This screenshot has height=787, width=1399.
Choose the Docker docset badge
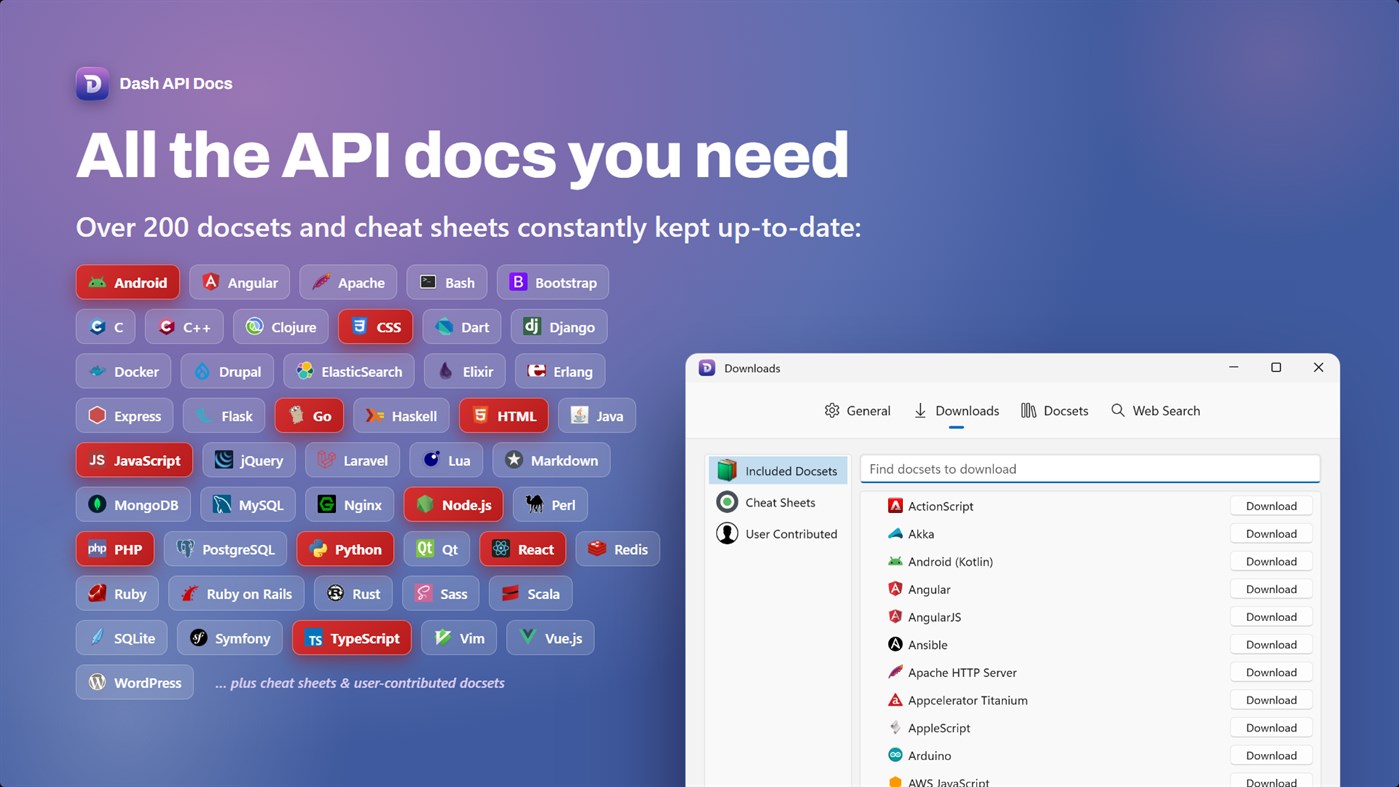pos(124,371)
